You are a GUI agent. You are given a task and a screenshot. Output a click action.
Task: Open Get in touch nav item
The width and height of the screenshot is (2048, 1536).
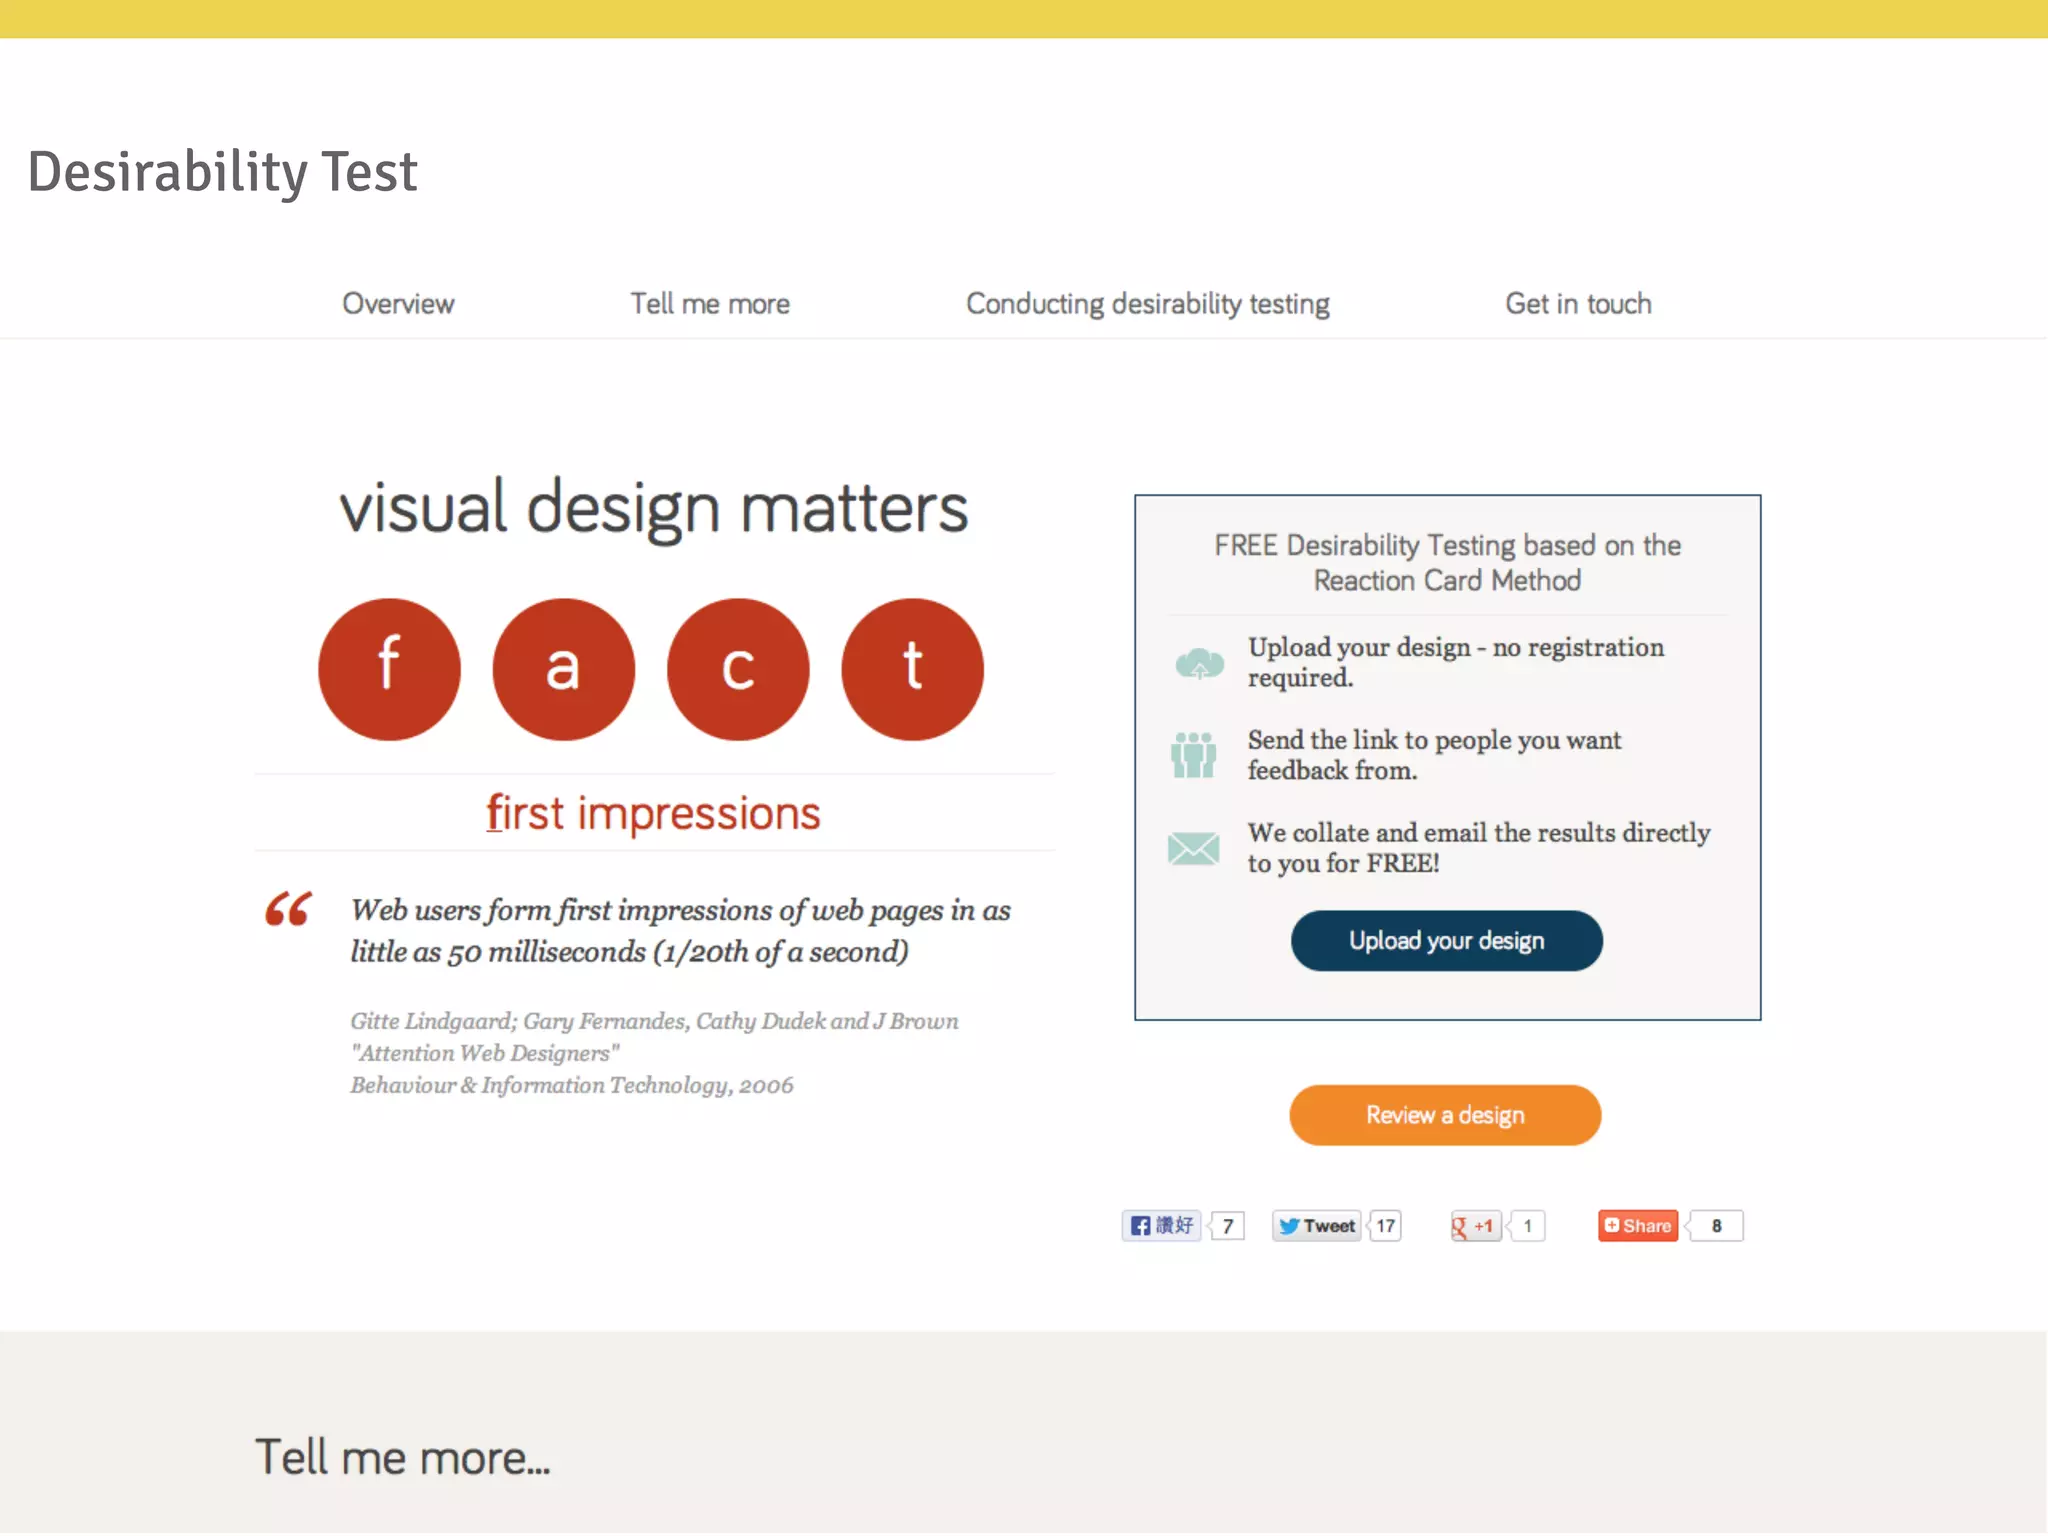(1578, 304)
